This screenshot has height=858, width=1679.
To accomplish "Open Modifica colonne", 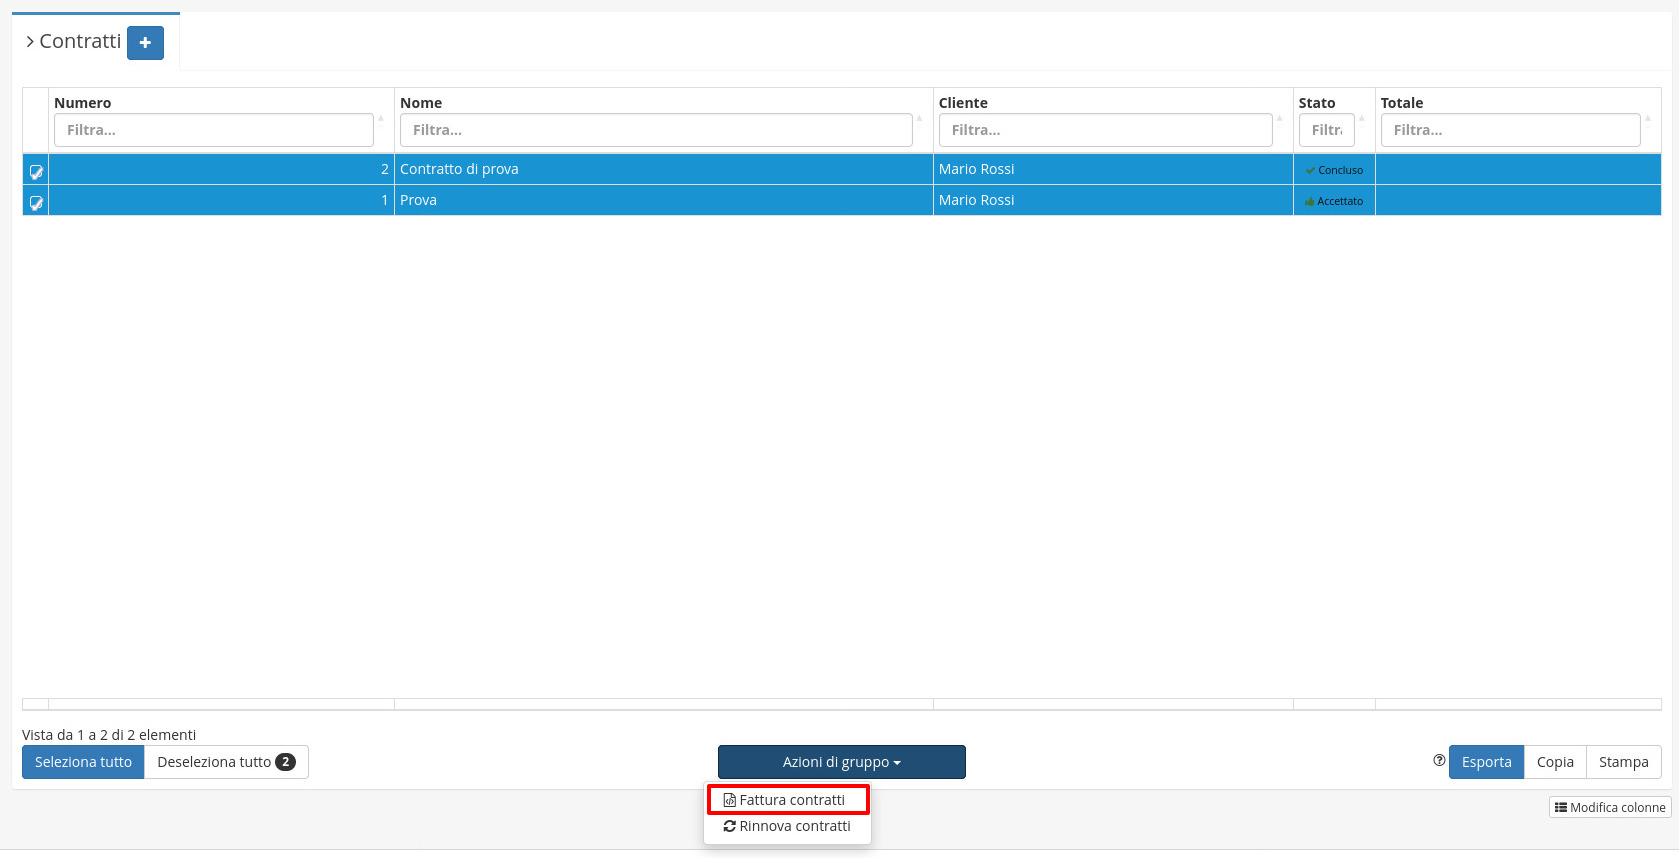I will pos(1610,807).
